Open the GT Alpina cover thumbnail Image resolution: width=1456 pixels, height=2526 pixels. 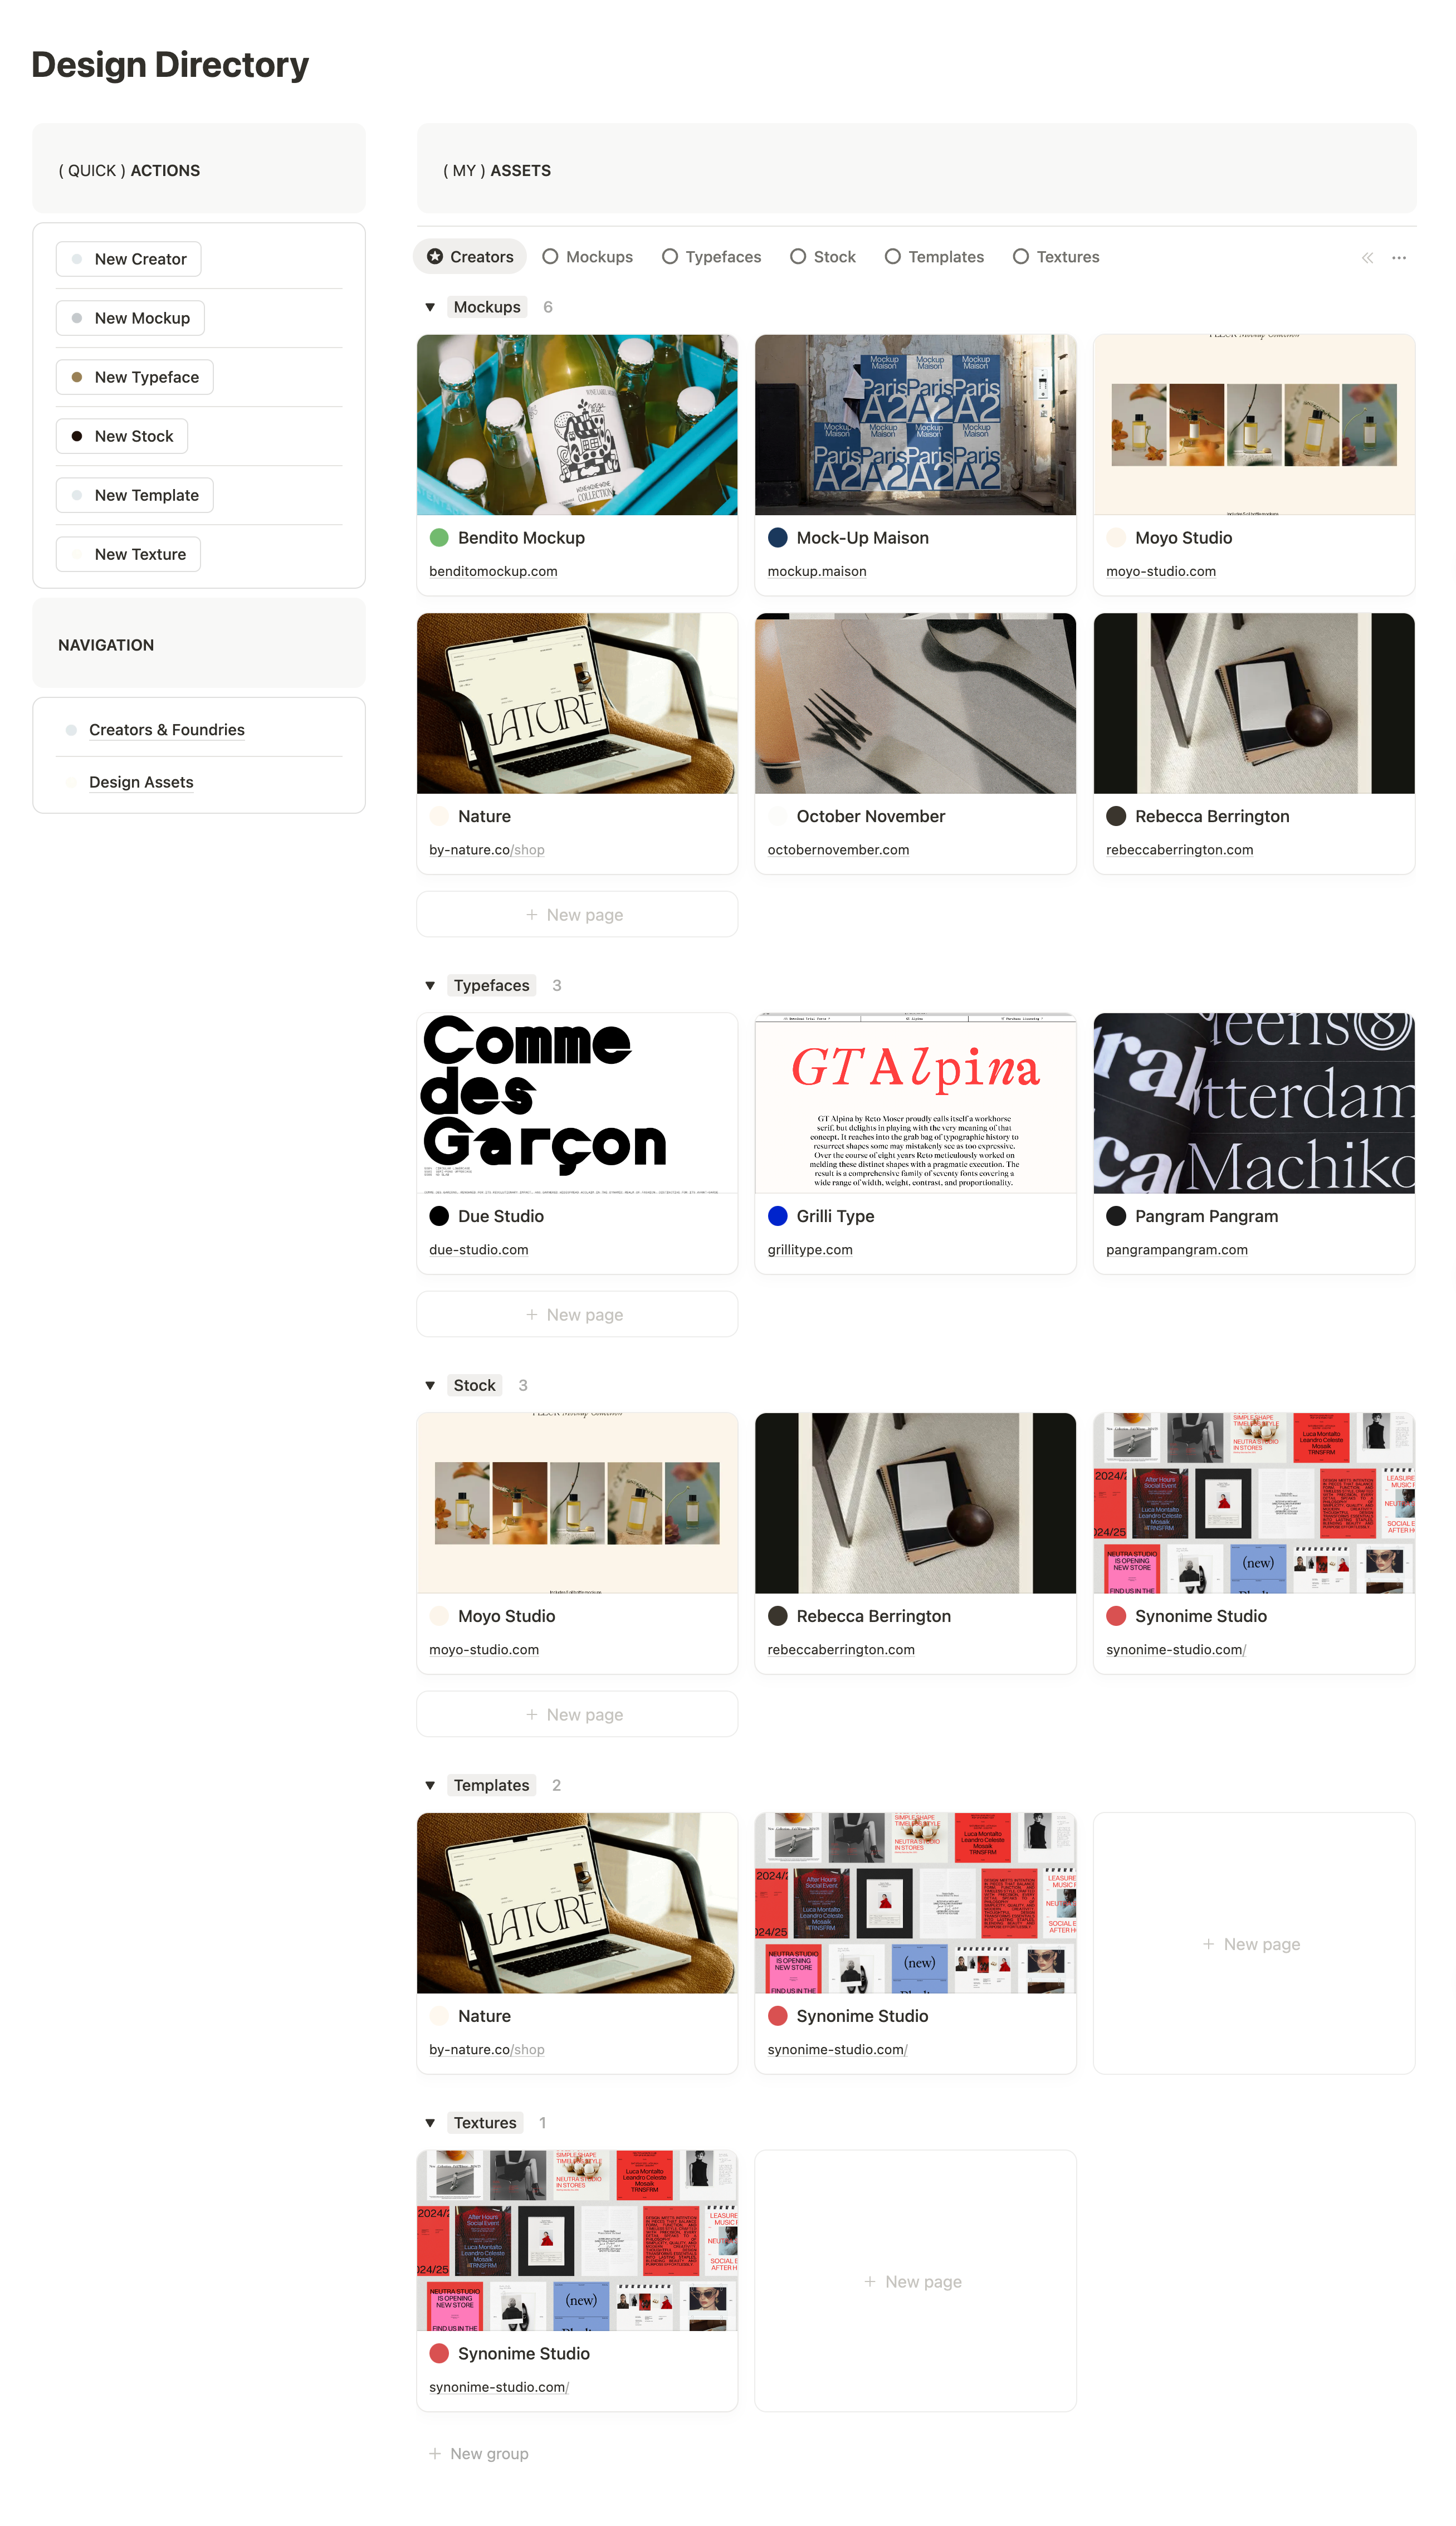(x=915, y=1103)
